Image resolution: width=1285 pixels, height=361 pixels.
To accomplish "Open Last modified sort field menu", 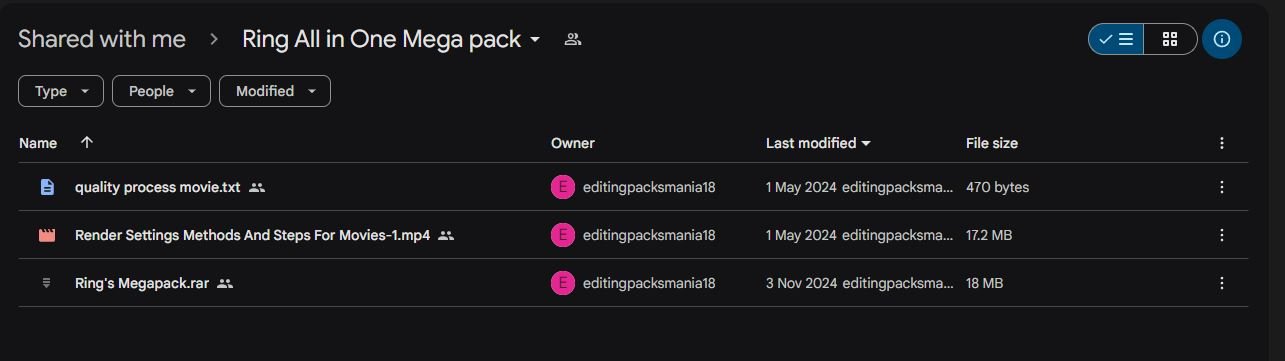I will click(x=818, y=143).
